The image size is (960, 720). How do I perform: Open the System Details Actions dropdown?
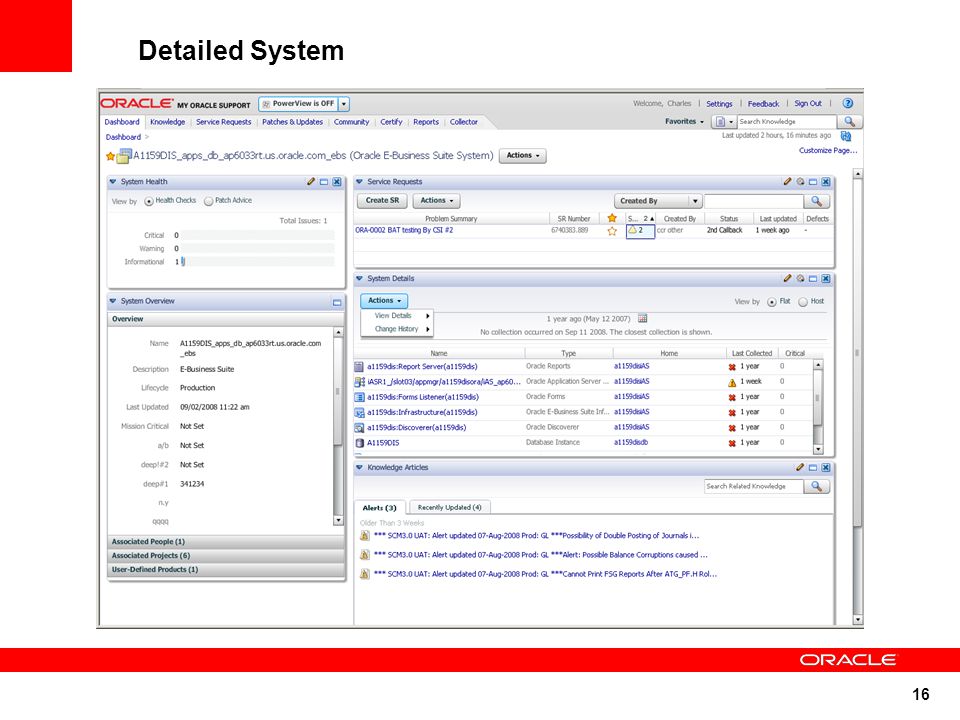pos(384,301)
